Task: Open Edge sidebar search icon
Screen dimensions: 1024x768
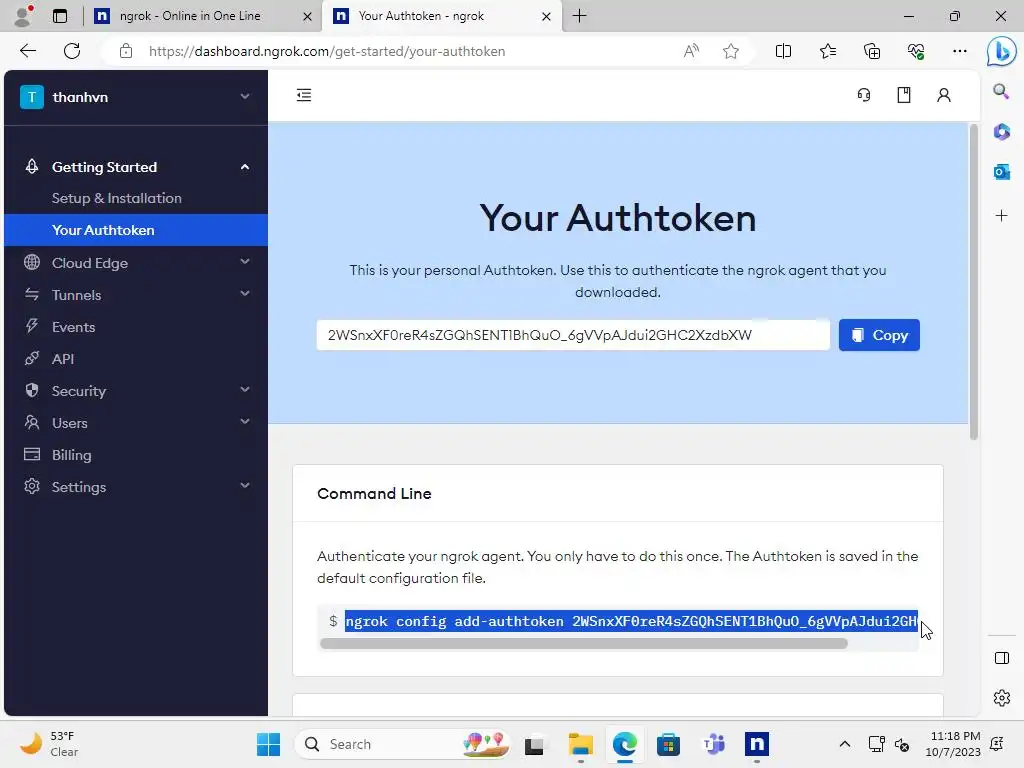Action: pyautogui.click(x=1001, y=91)
